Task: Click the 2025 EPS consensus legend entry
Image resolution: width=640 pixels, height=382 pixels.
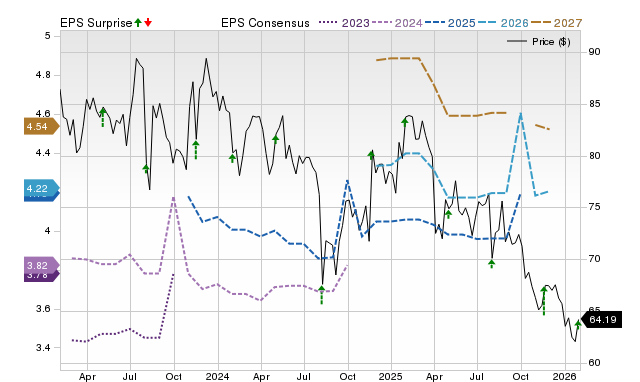Action: (450, 23)
